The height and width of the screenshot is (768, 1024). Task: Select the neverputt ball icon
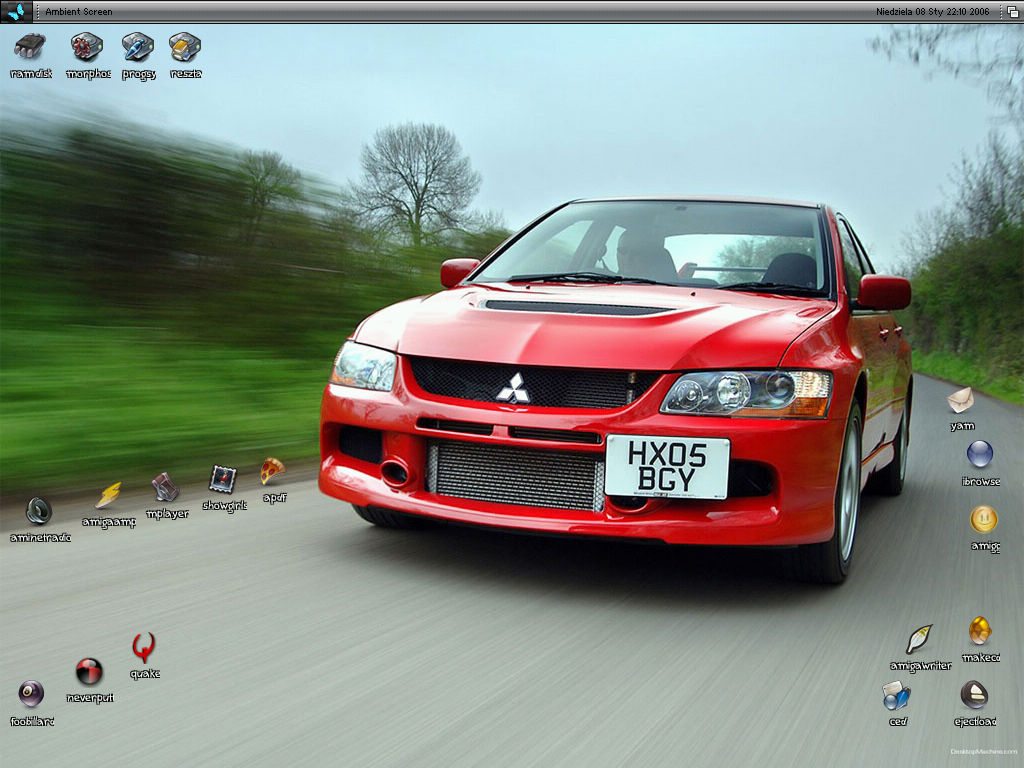(89, 671)
